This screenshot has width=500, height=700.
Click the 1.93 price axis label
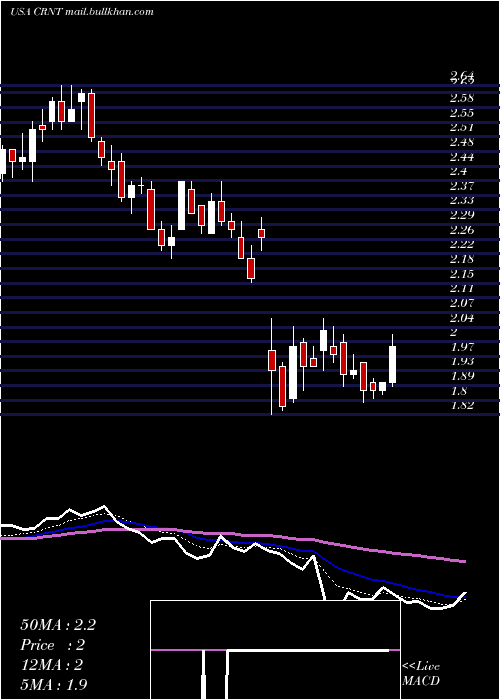pos(462,361)
